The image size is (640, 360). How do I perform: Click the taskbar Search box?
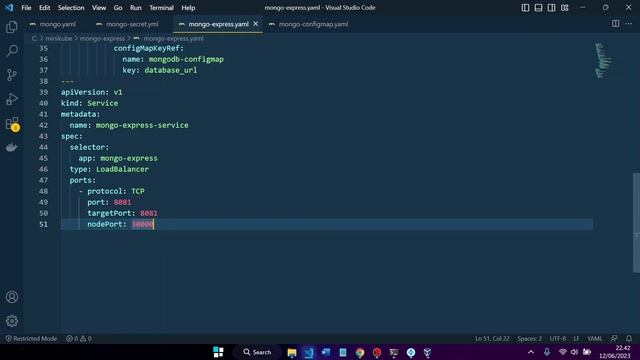point(257,352)
